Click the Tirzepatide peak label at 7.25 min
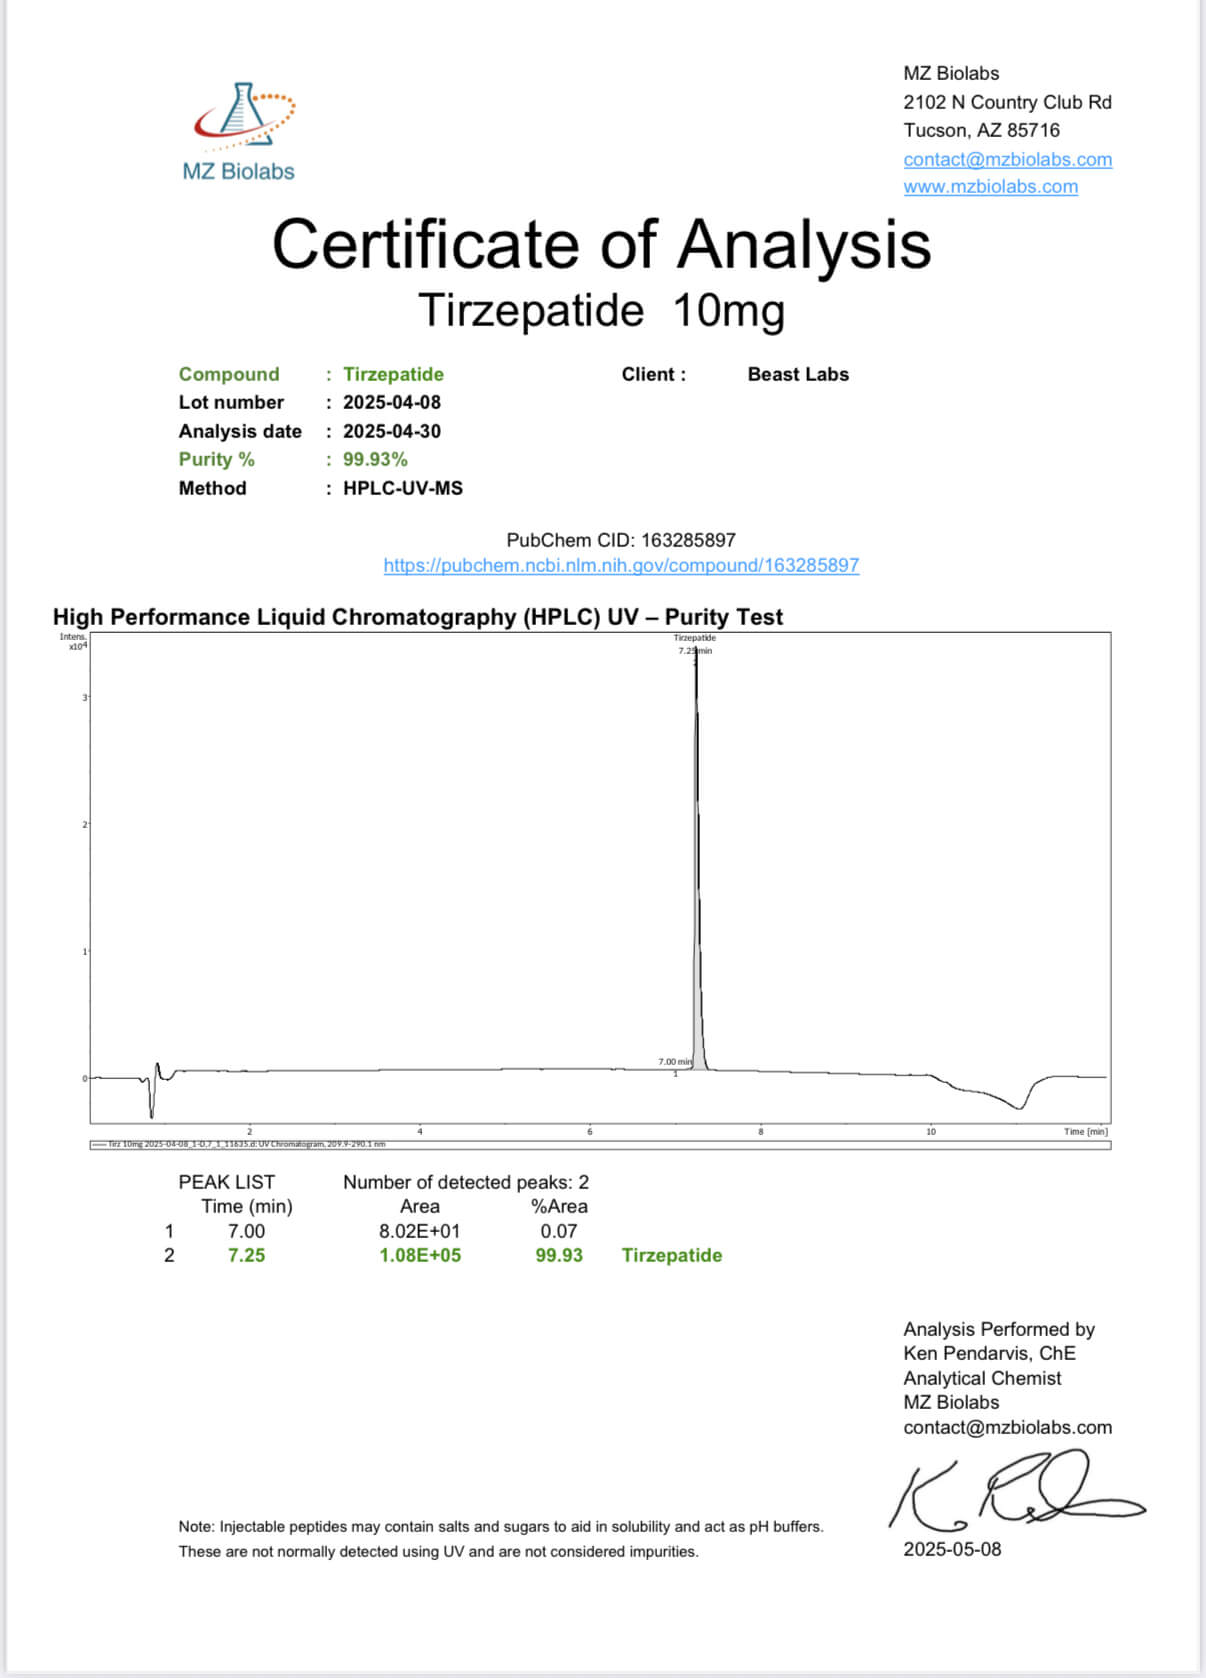The image size is (1206, 1678). click(694, 643)
